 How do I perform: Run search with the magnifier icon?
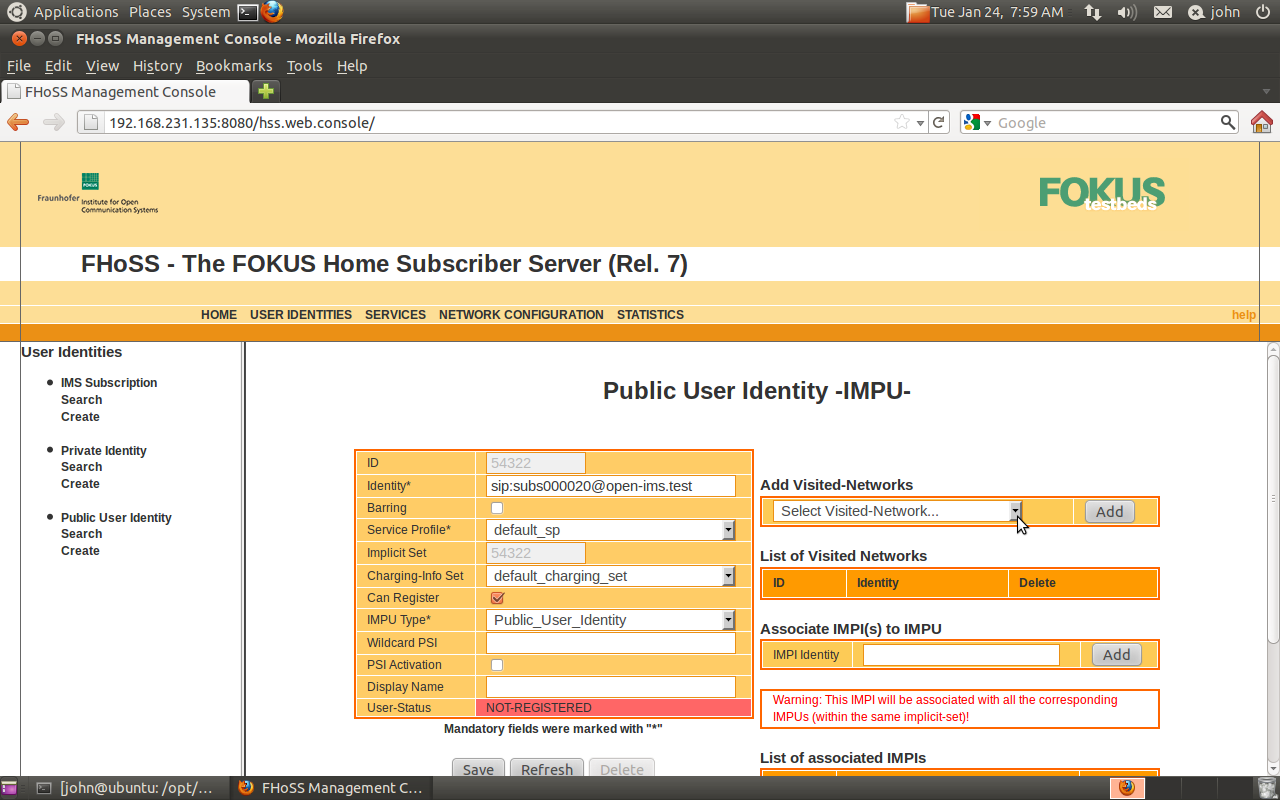[1228, 122]
